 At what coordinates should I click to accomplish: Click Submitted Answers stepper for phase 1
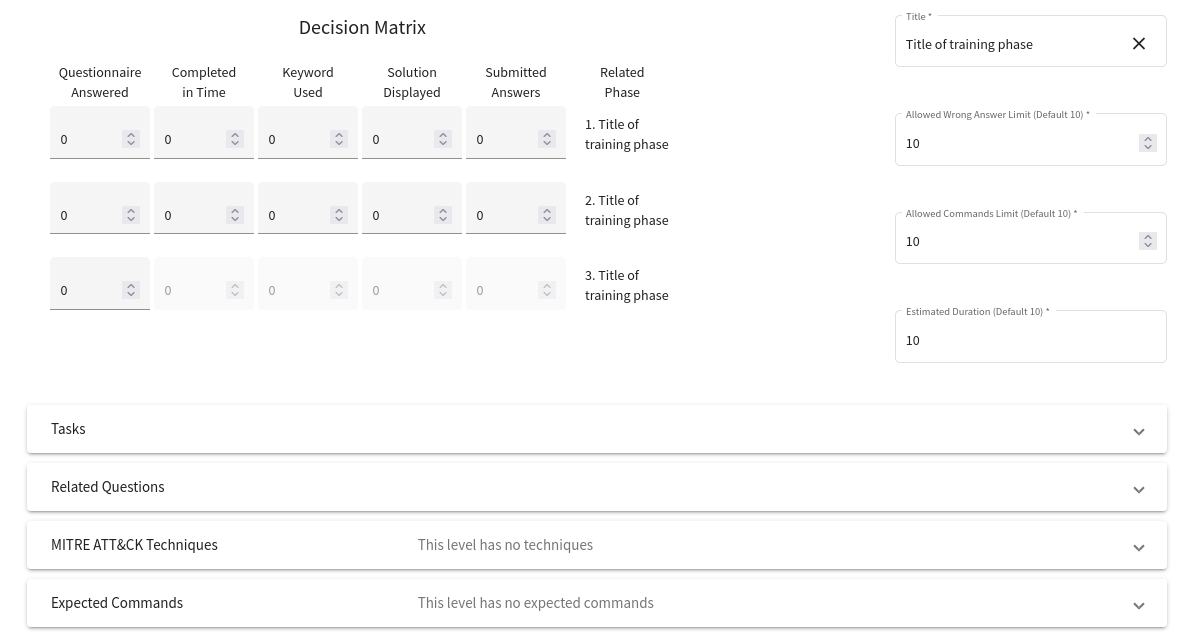pyautogui.click(x=547, y=139)
